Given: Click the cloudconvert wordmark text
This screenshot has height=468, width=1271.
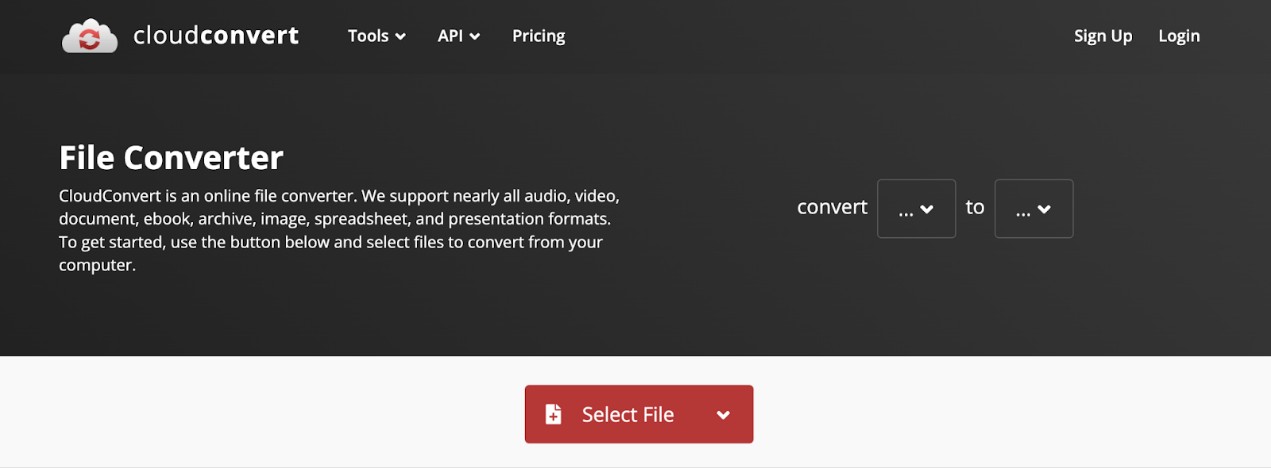Looking at the screenshot, I should (x=216, y=36).
